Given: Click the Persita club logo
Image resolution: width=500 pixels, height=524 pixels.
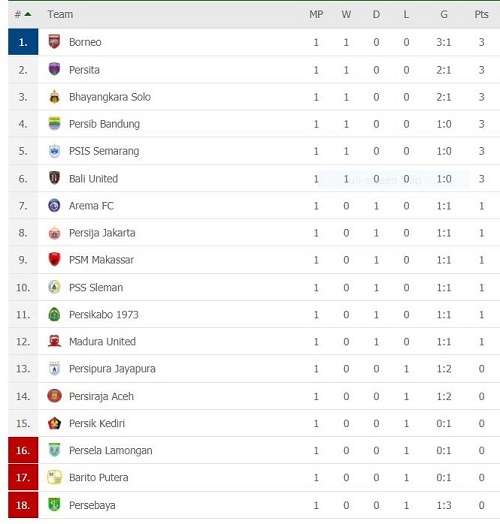Looking at the screenshot, I should [x=54, y=69].
